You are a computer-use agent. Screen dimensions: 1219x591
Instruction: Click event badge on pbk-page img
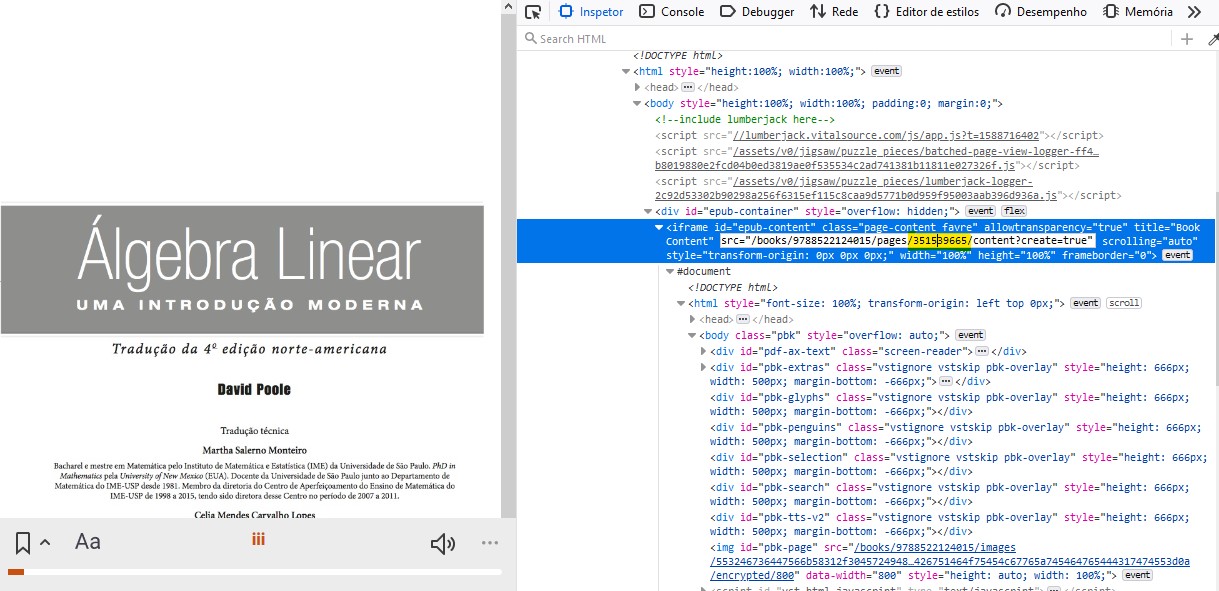tap(1138, 576)
